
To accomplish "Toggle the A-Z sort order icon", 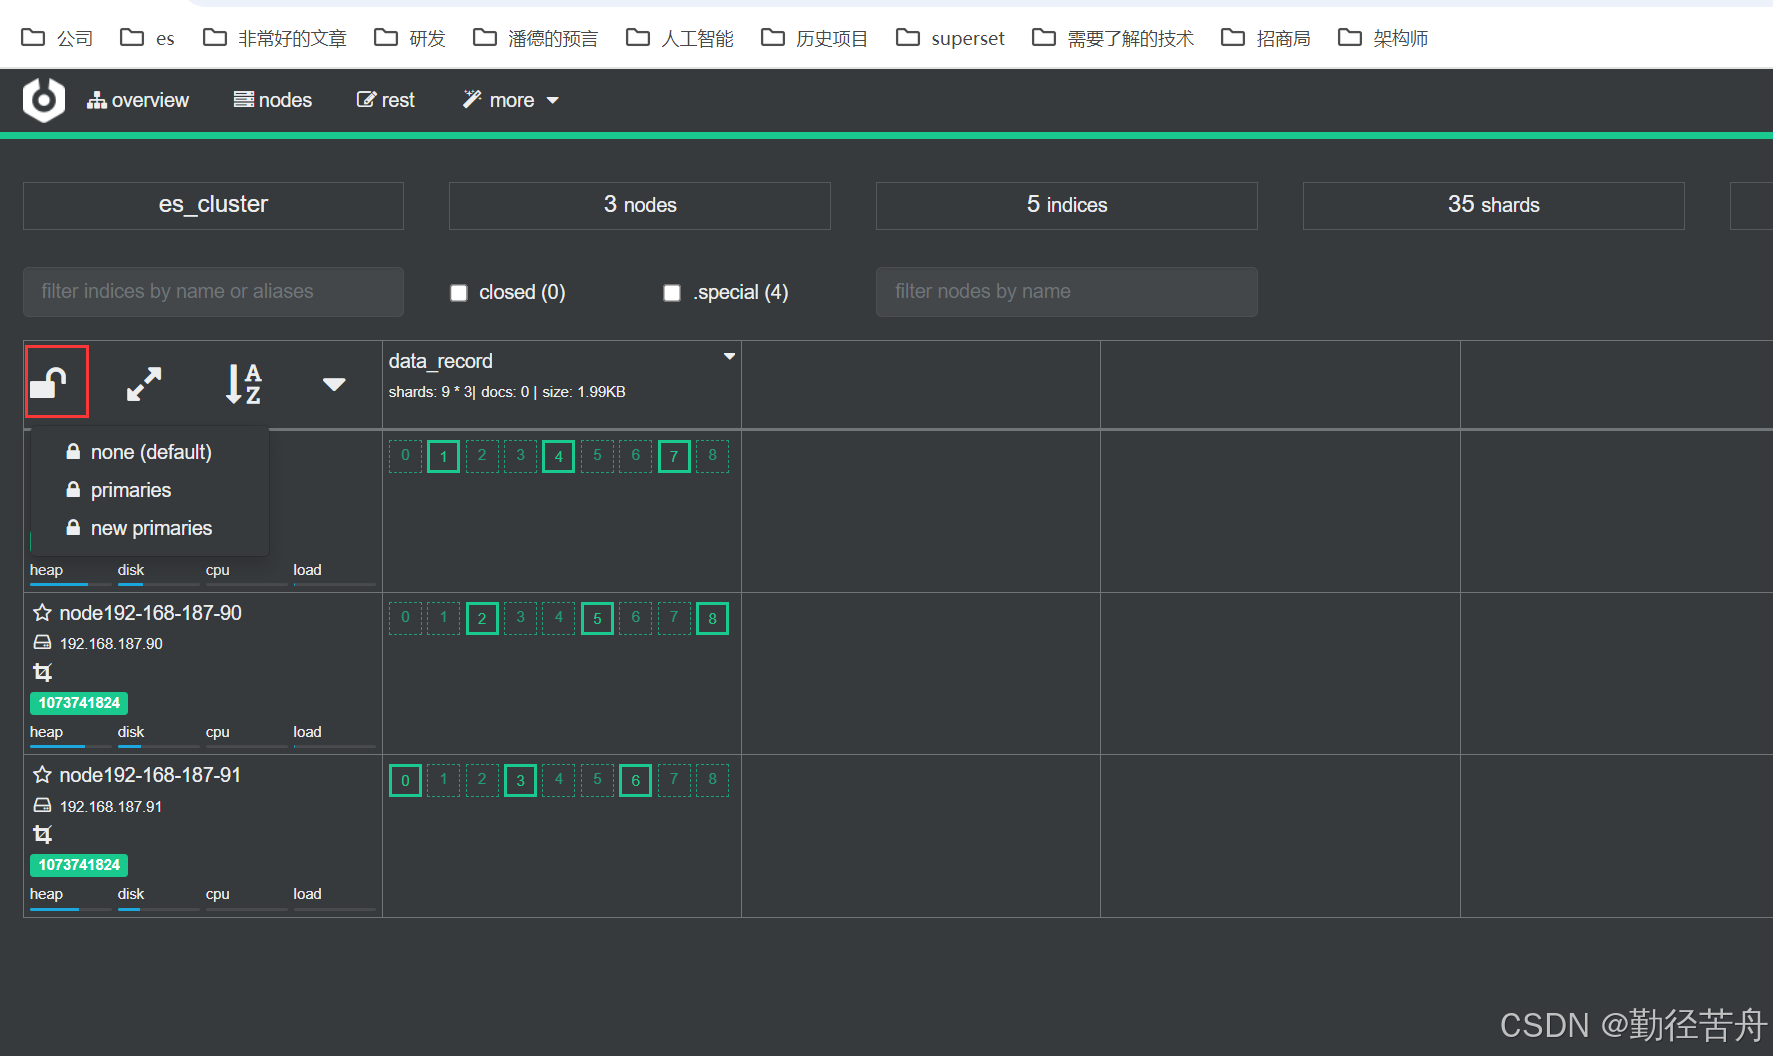I will [x=243, y=384].
